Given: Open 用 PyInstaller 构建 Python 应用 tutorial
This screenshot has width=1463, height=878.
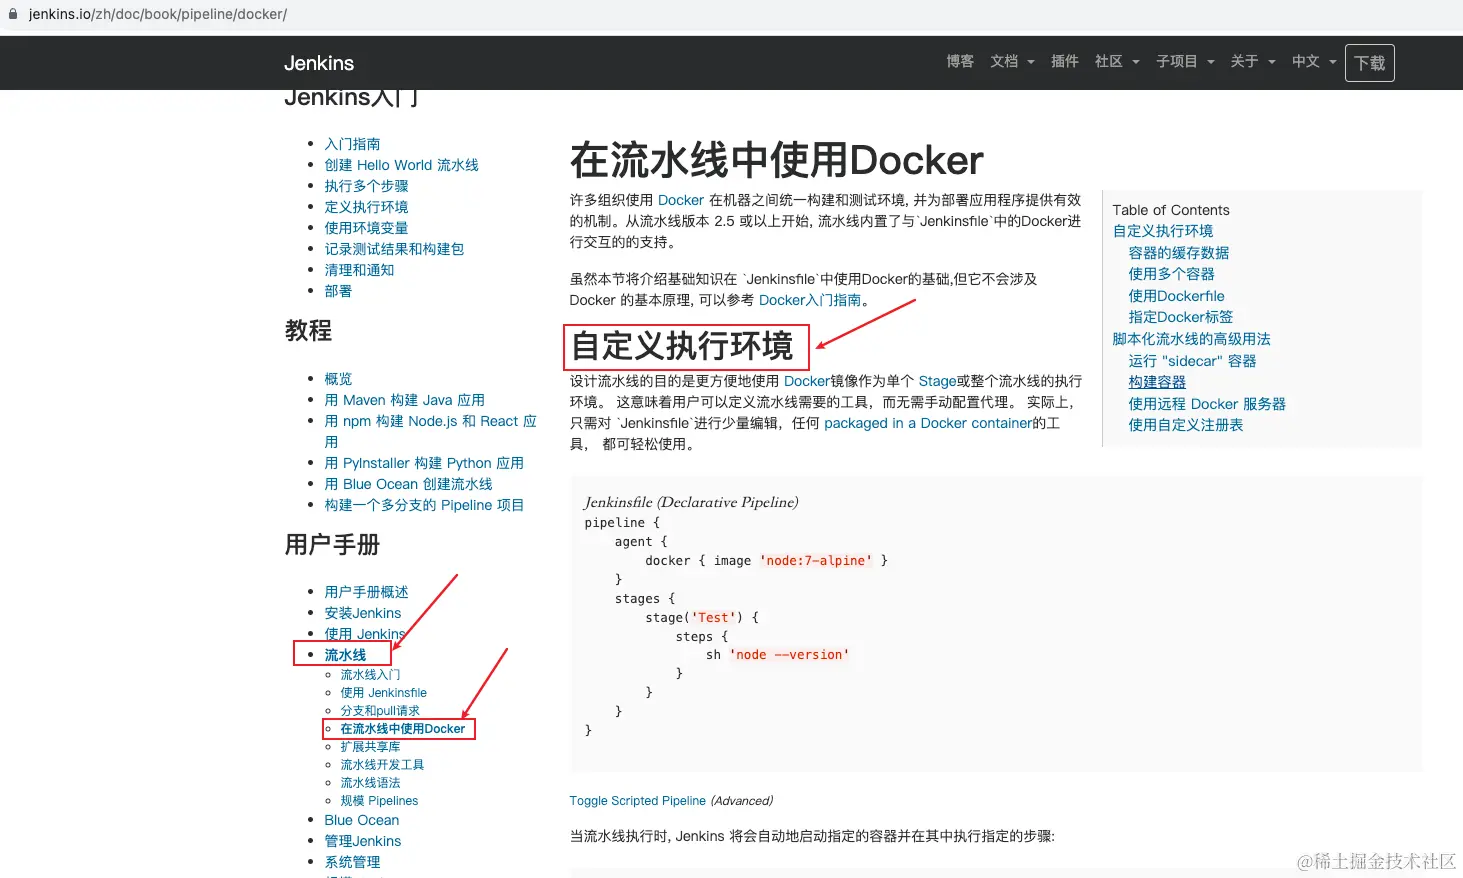Looking at the screenshot, I should (424, 463).
